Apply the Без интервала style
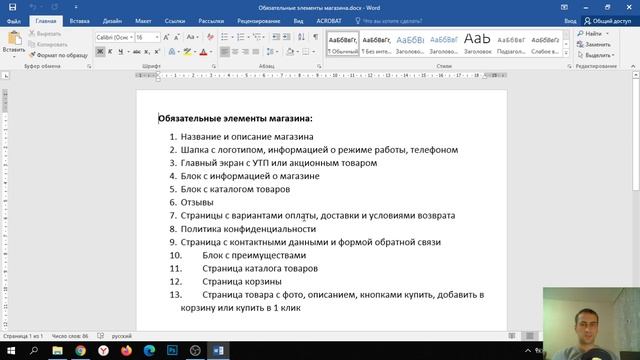Viewport: 640px width, 360px height. pyautogui.click(x=376, y=44)
